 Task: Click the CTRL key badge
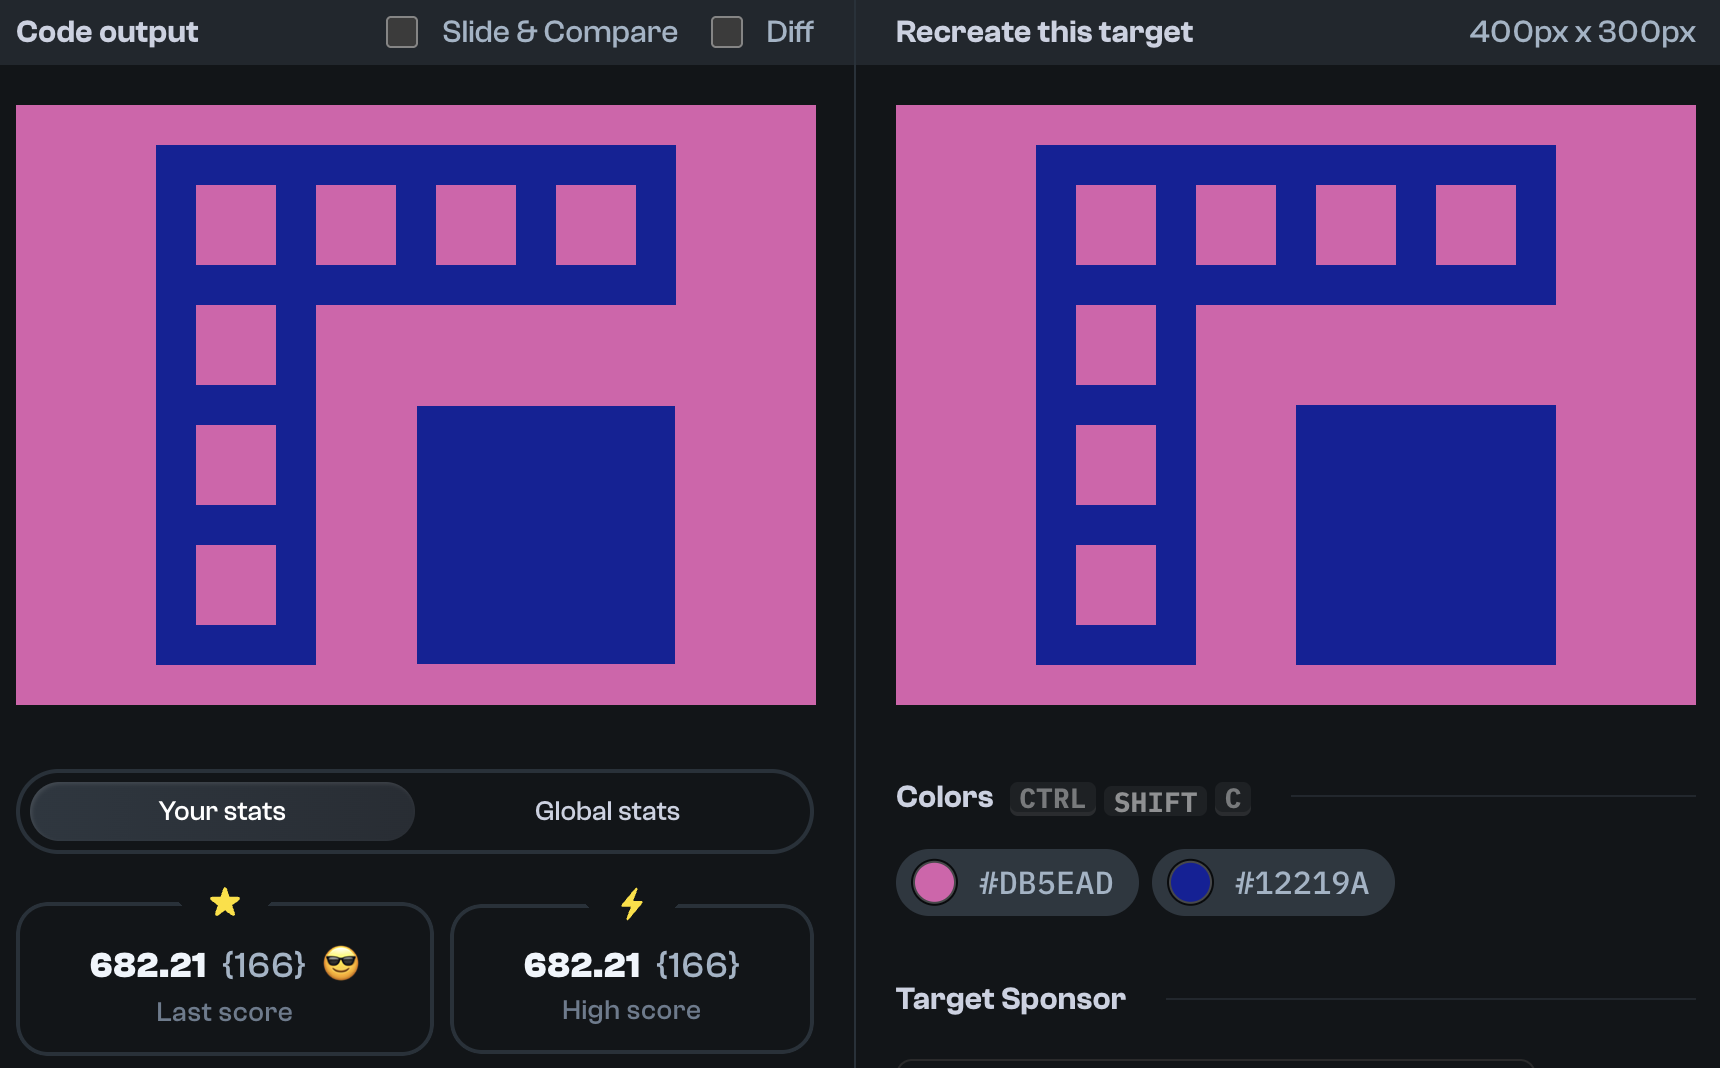(x=1051, y=798)
